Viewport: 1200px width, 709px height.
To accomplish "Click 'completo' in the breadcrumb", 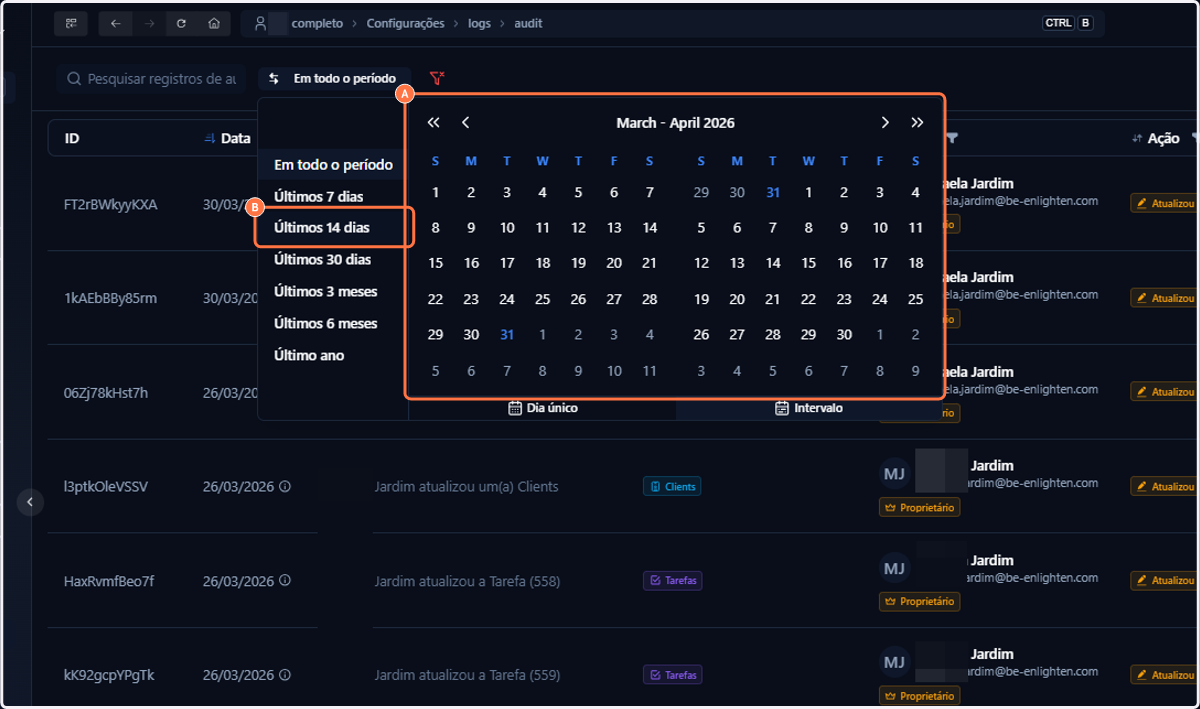I will pos(317,23).
